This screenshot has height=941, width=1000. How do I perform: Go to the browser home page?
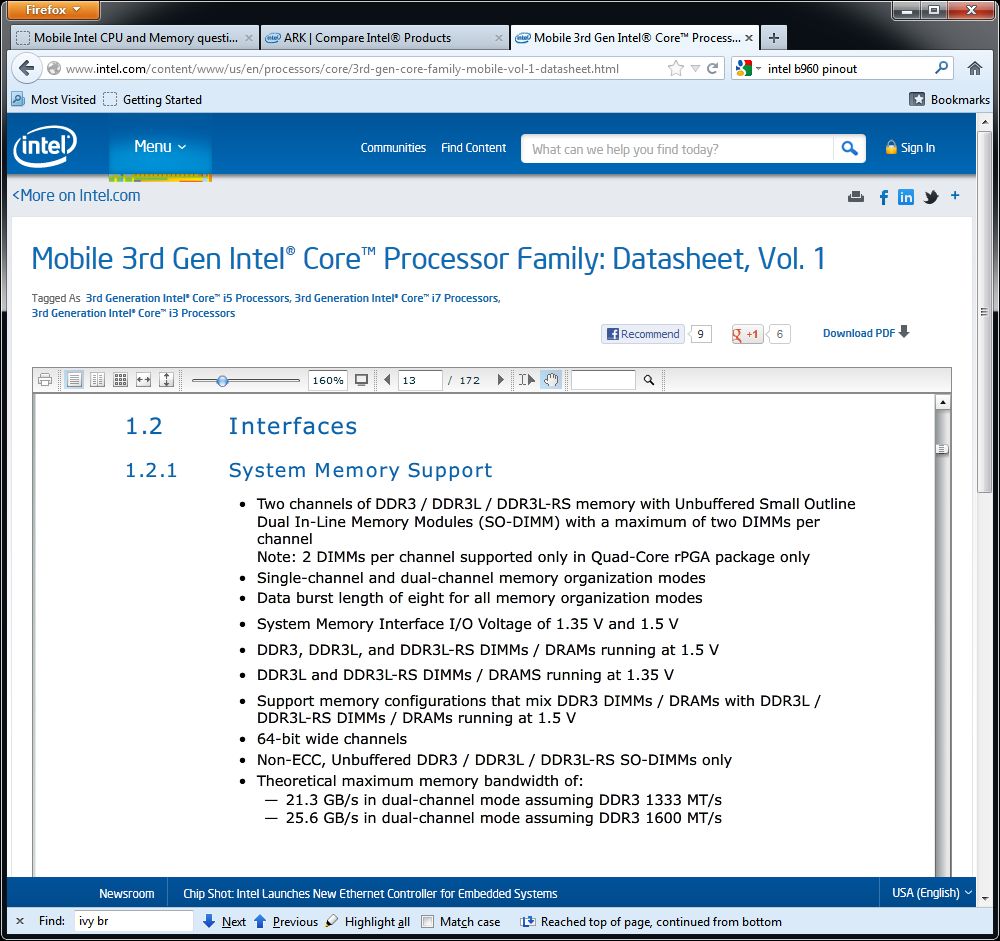pos(974,68)
